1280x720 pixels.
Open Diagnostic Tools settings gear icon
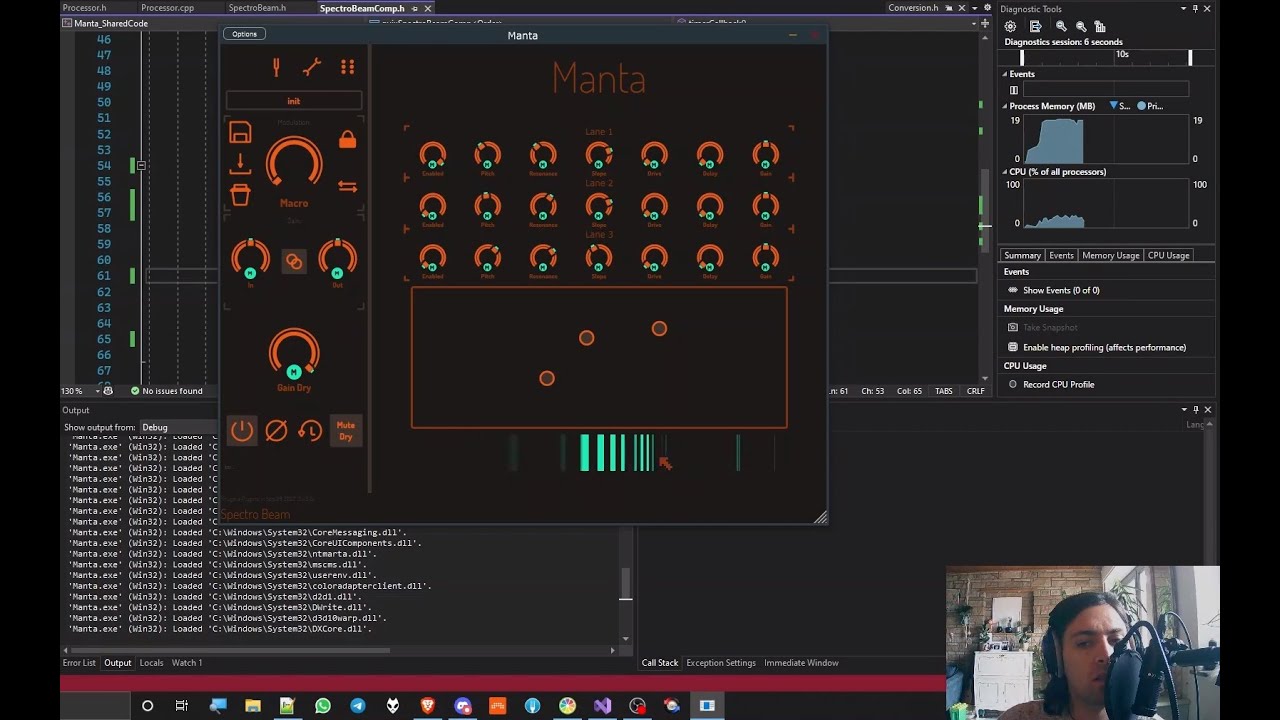[x=1010, y=27]
